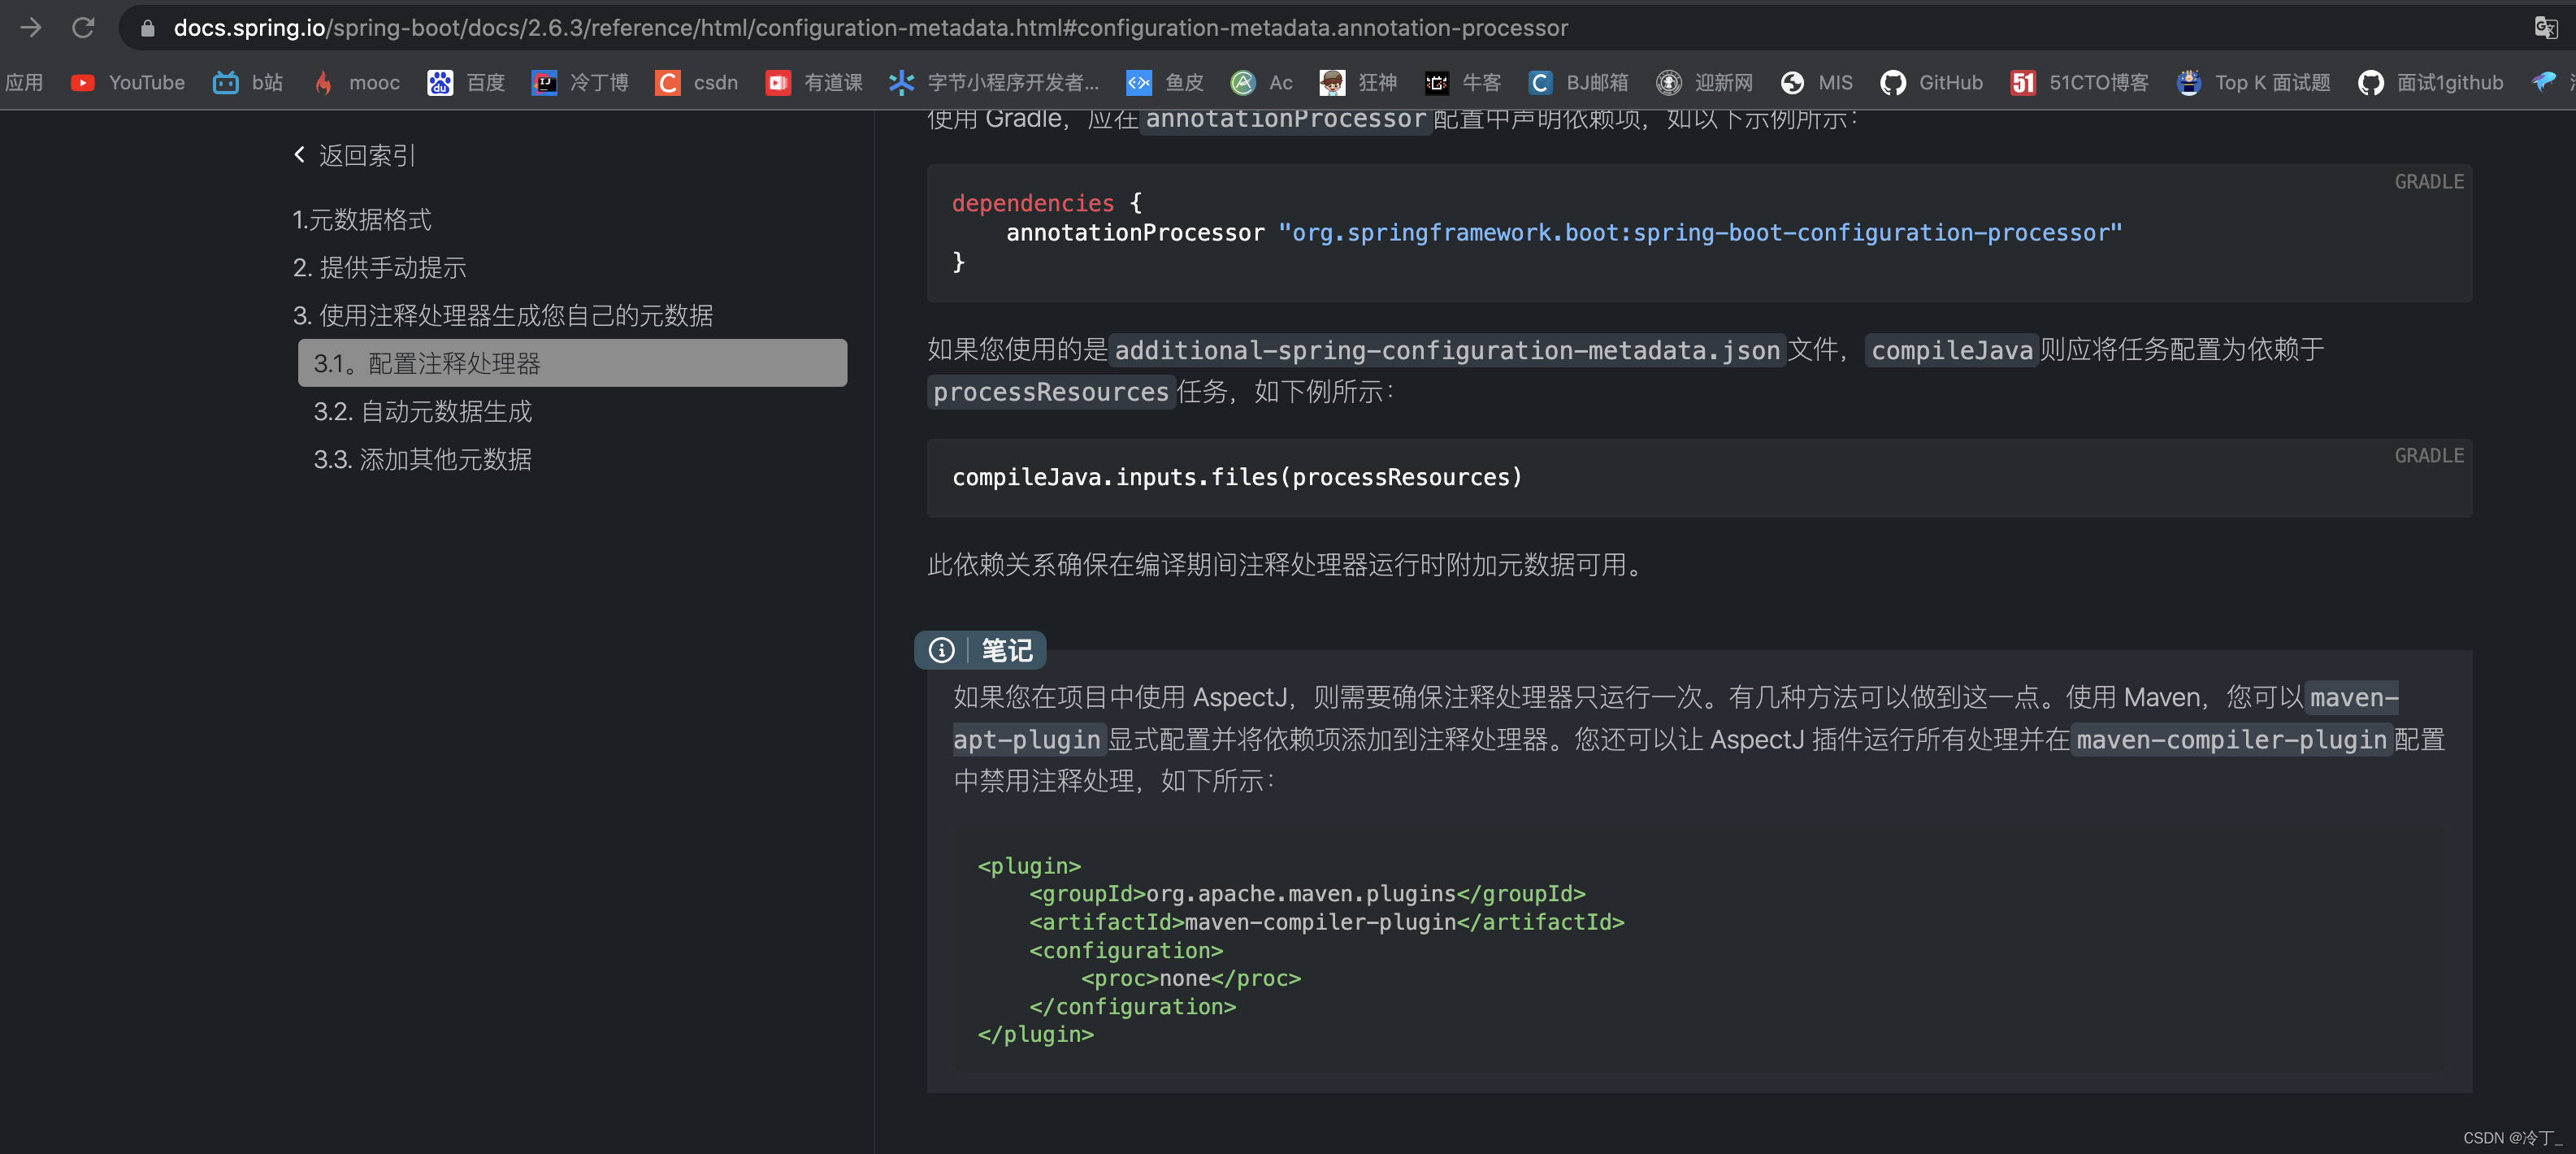2576x1154 pixels.
Task: Open the 迎新网 bookmark
Action: tap(1704, 83)
